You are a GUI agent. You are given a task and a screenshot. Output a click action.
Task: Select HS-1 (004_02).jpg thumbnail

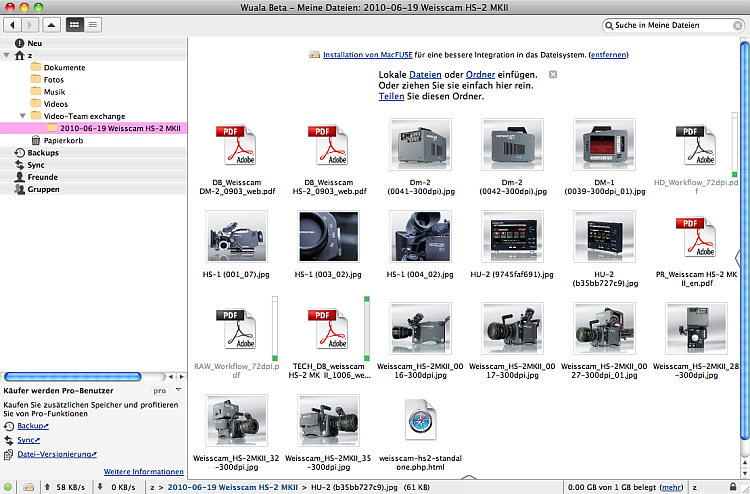coord(420,236)
